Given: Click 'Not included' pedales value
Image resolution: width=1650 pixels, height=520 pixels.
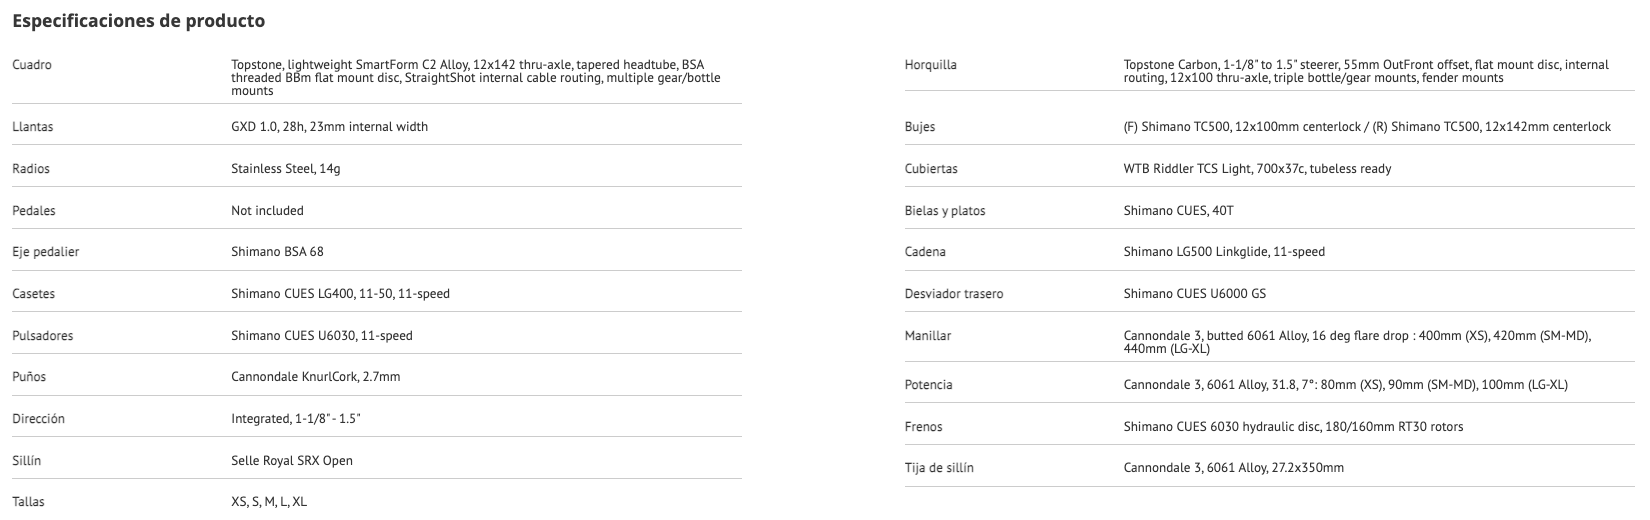Looking at the screenshot, I should (x=267, y=211).
